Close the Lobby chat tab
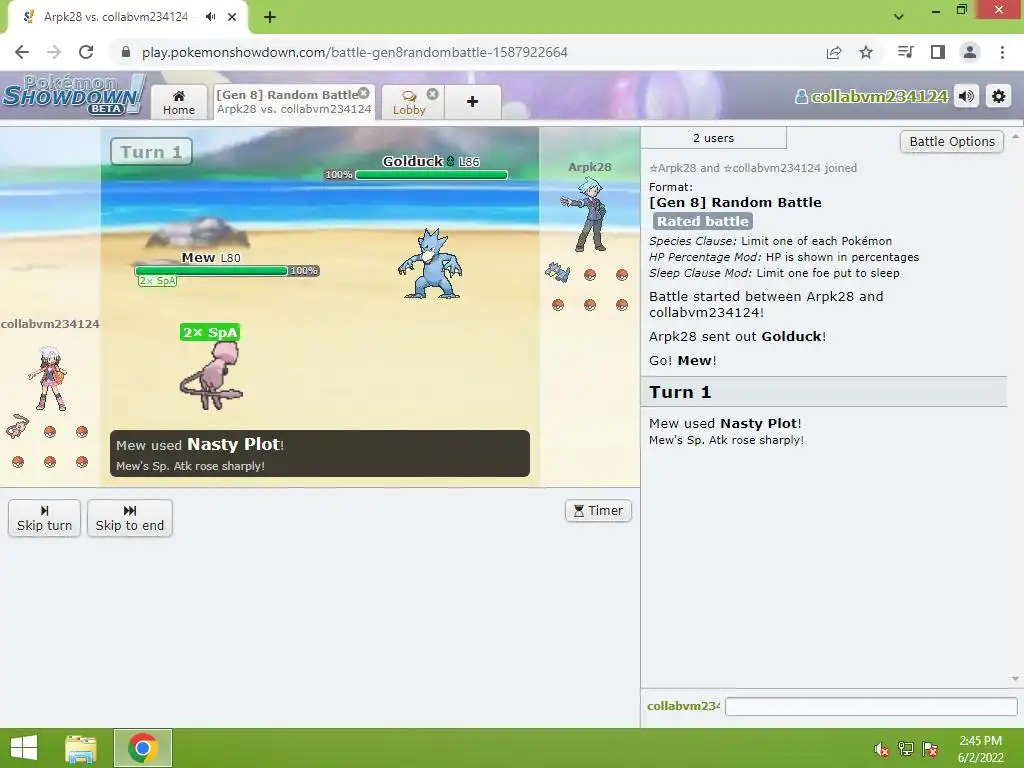This screenshot has height=768, width=1024. click(432, 94)
